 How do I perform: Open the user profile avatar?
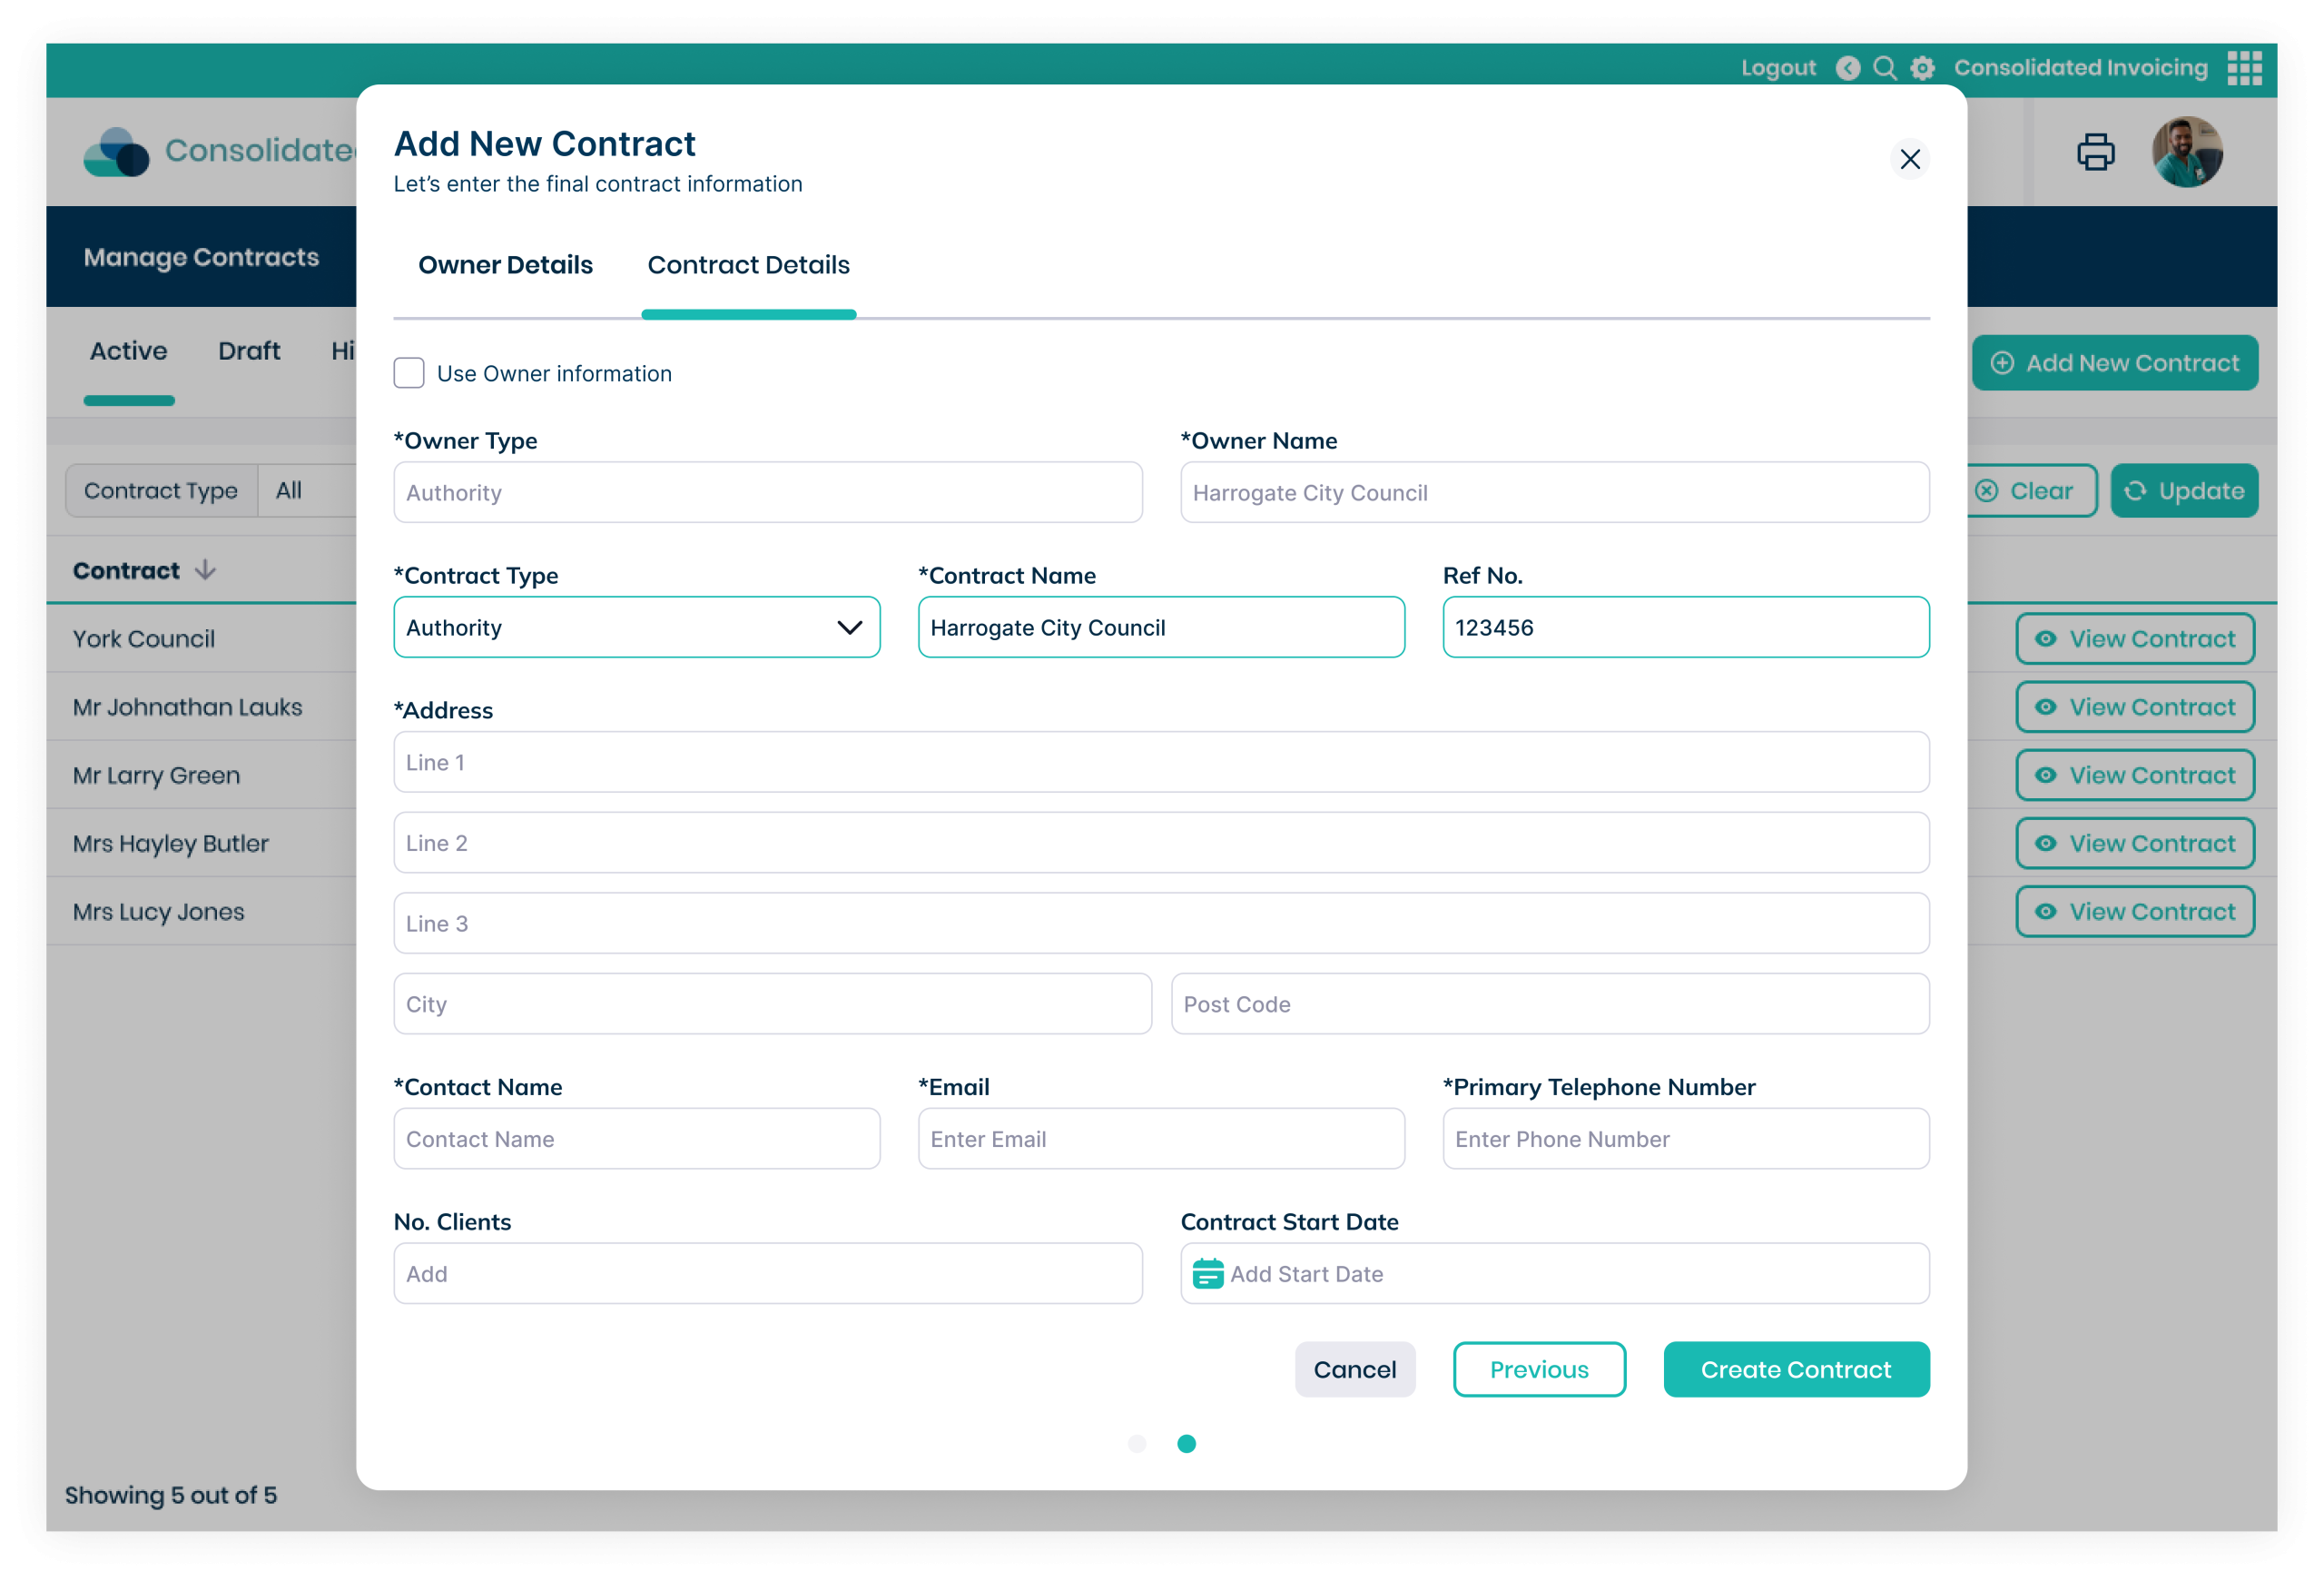pyautogui.click(x=2187, y=152)
